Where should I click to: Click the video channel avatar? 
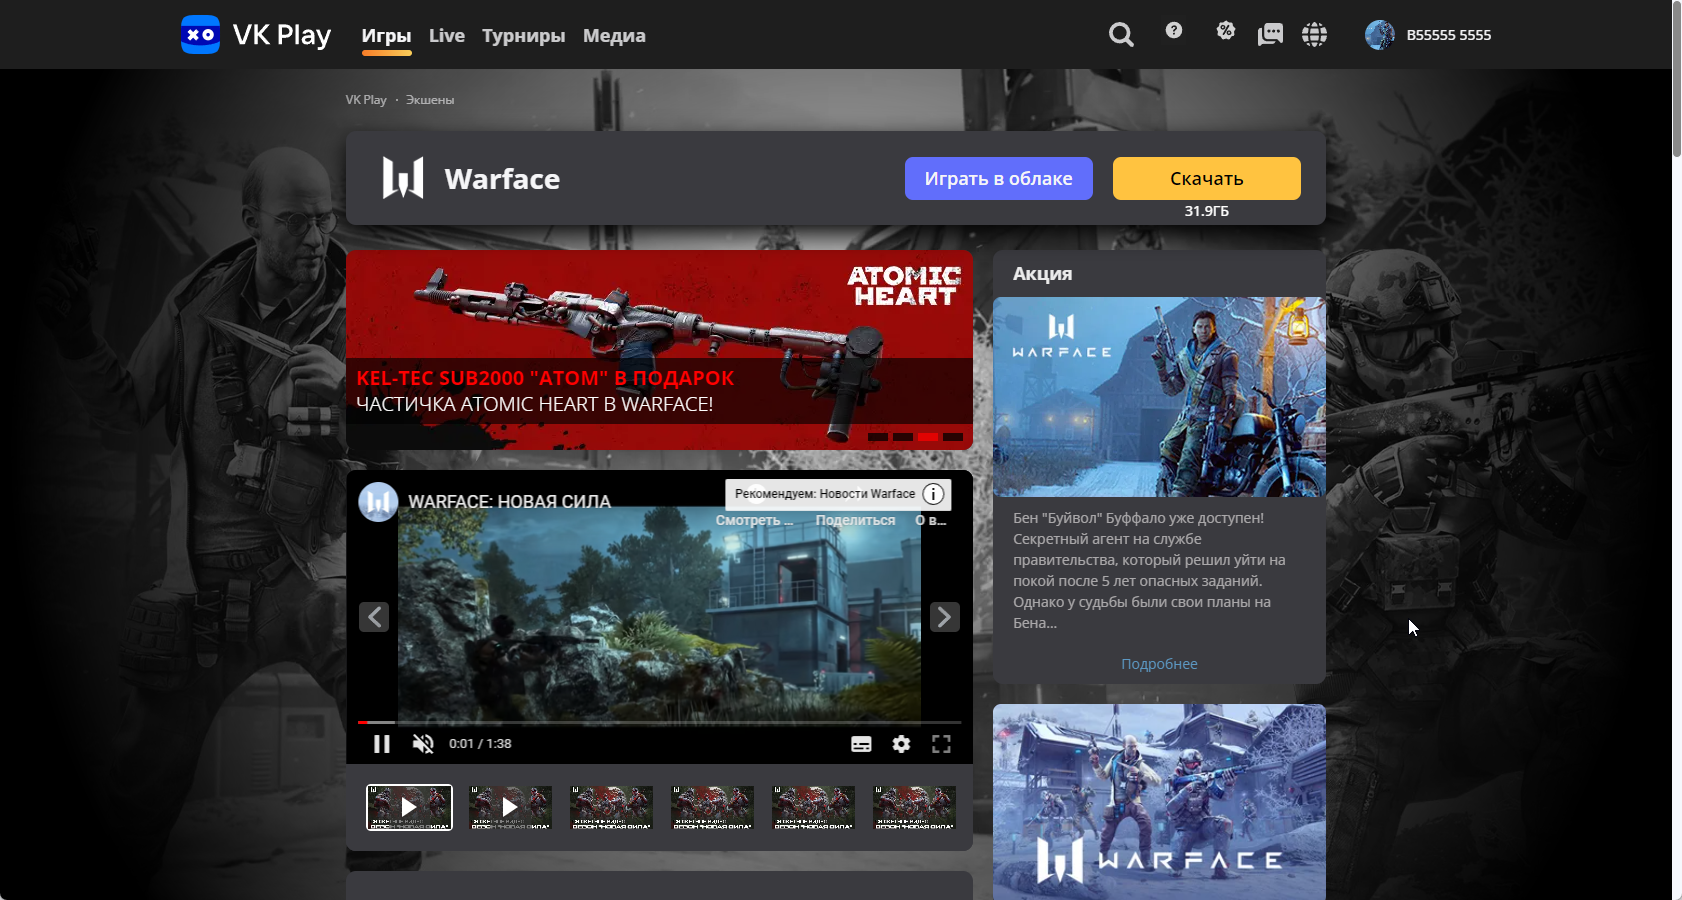click(378, 502)
